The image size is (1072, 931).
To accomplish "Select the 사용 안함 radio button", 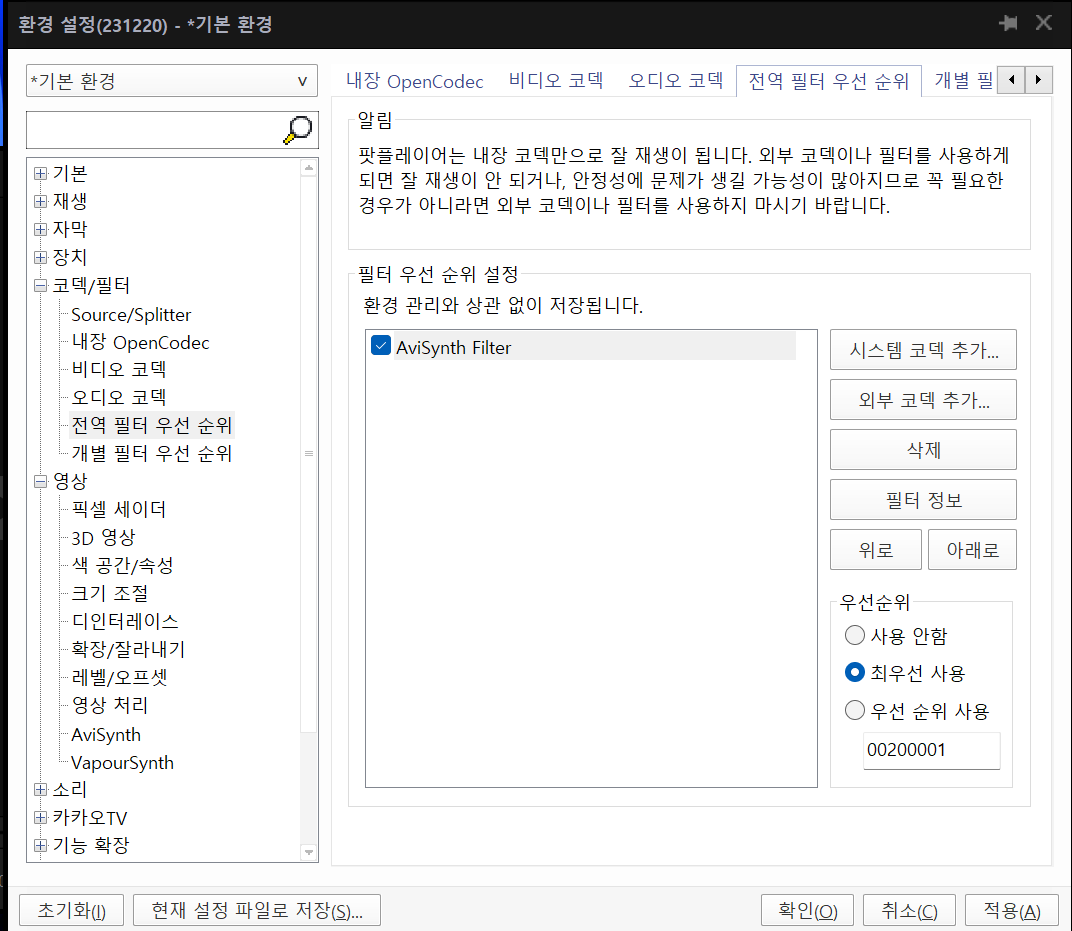I will coord(855,635).
